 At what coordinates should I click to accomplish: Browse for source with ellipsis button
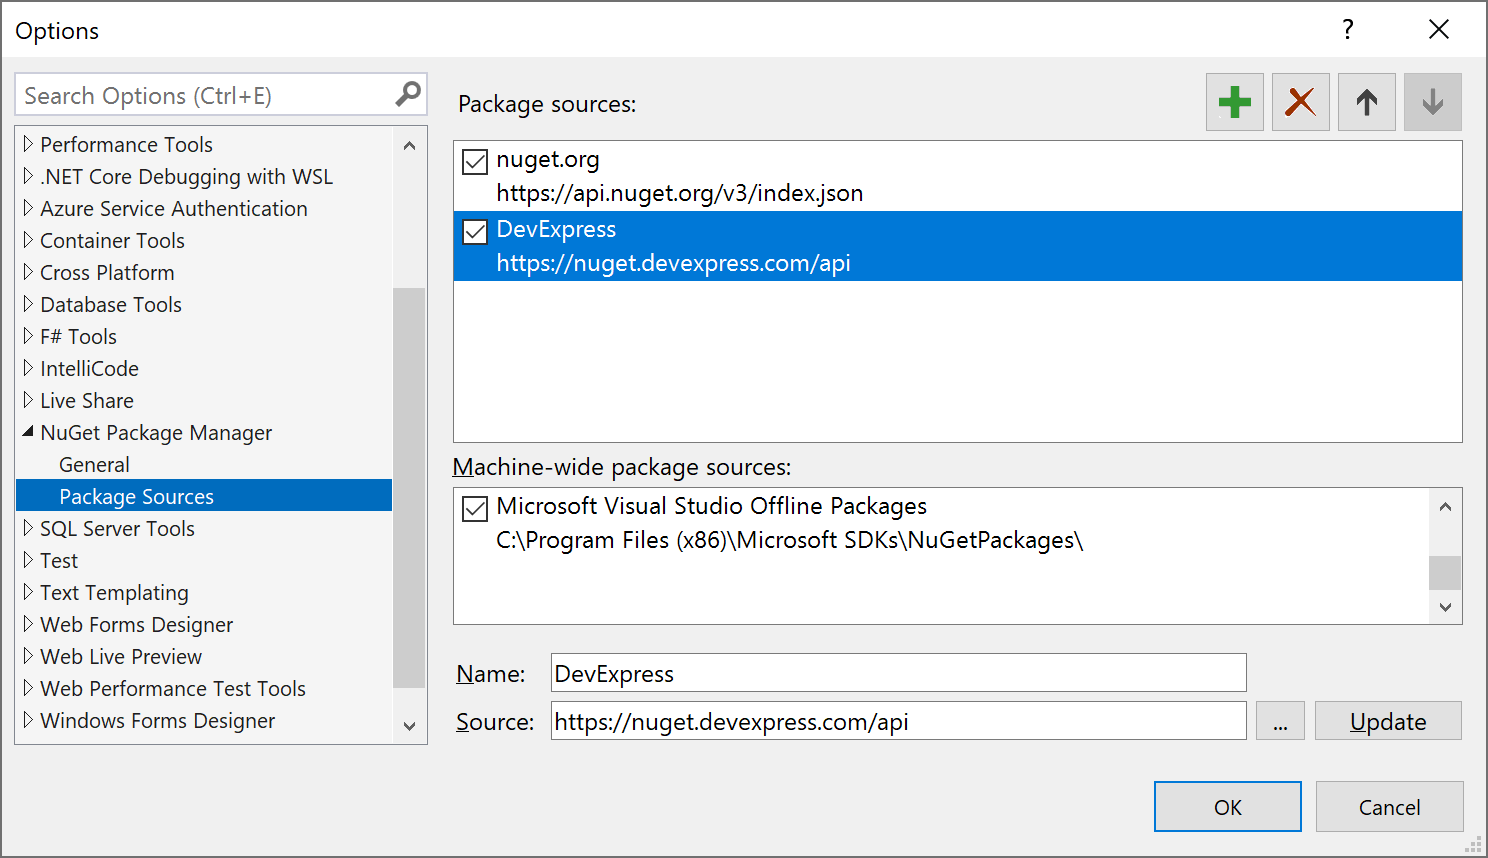(1280, 721)
